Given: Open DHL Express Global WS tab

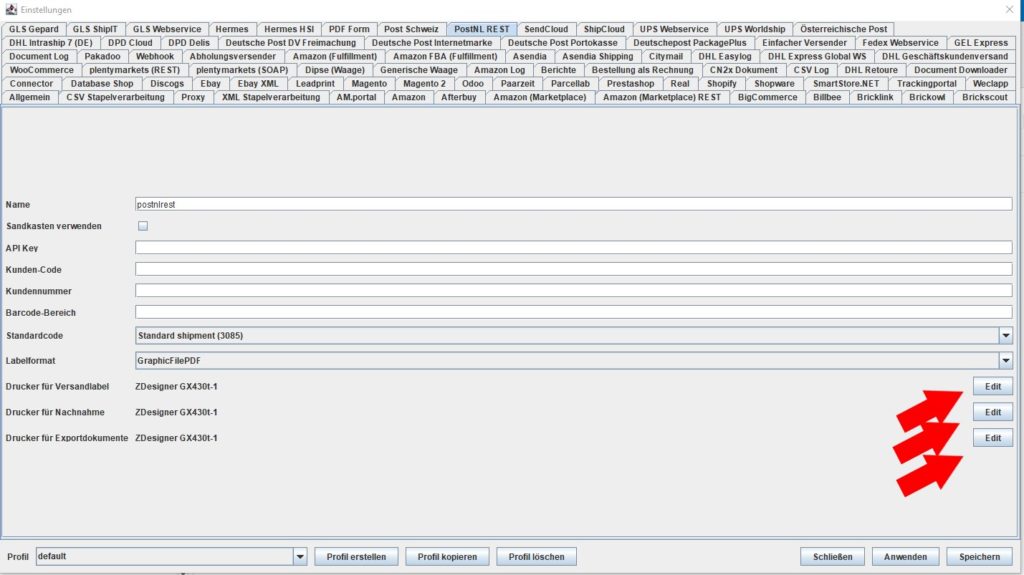Looking at the screenshot, I should coord(817,57).
